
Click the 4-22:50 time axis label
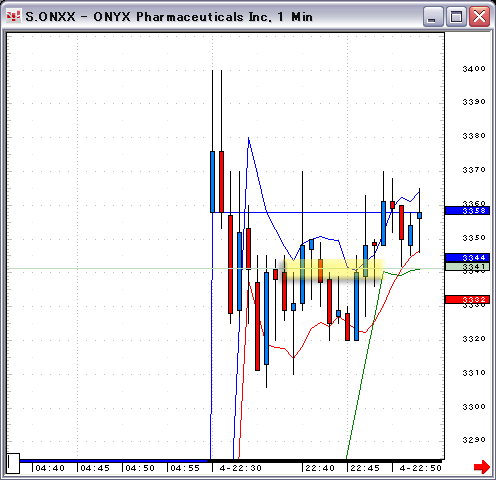(420, 468)
